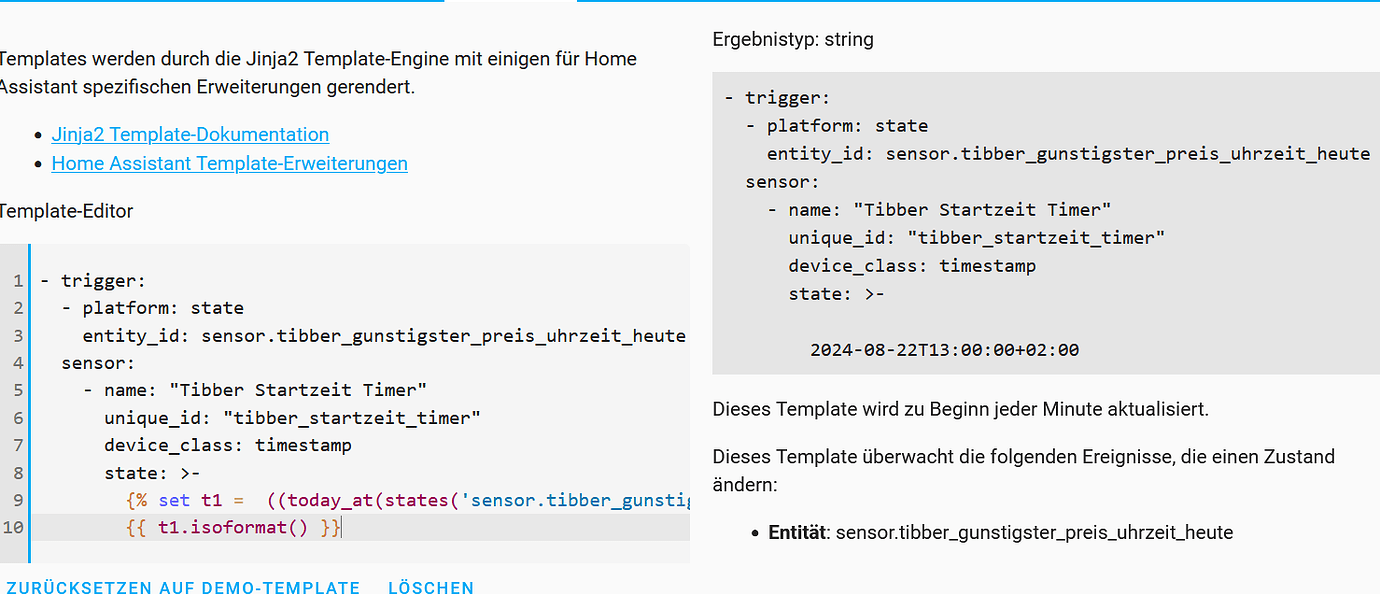Click the 'Ergebnistyp: string' label

coord(793,40)
